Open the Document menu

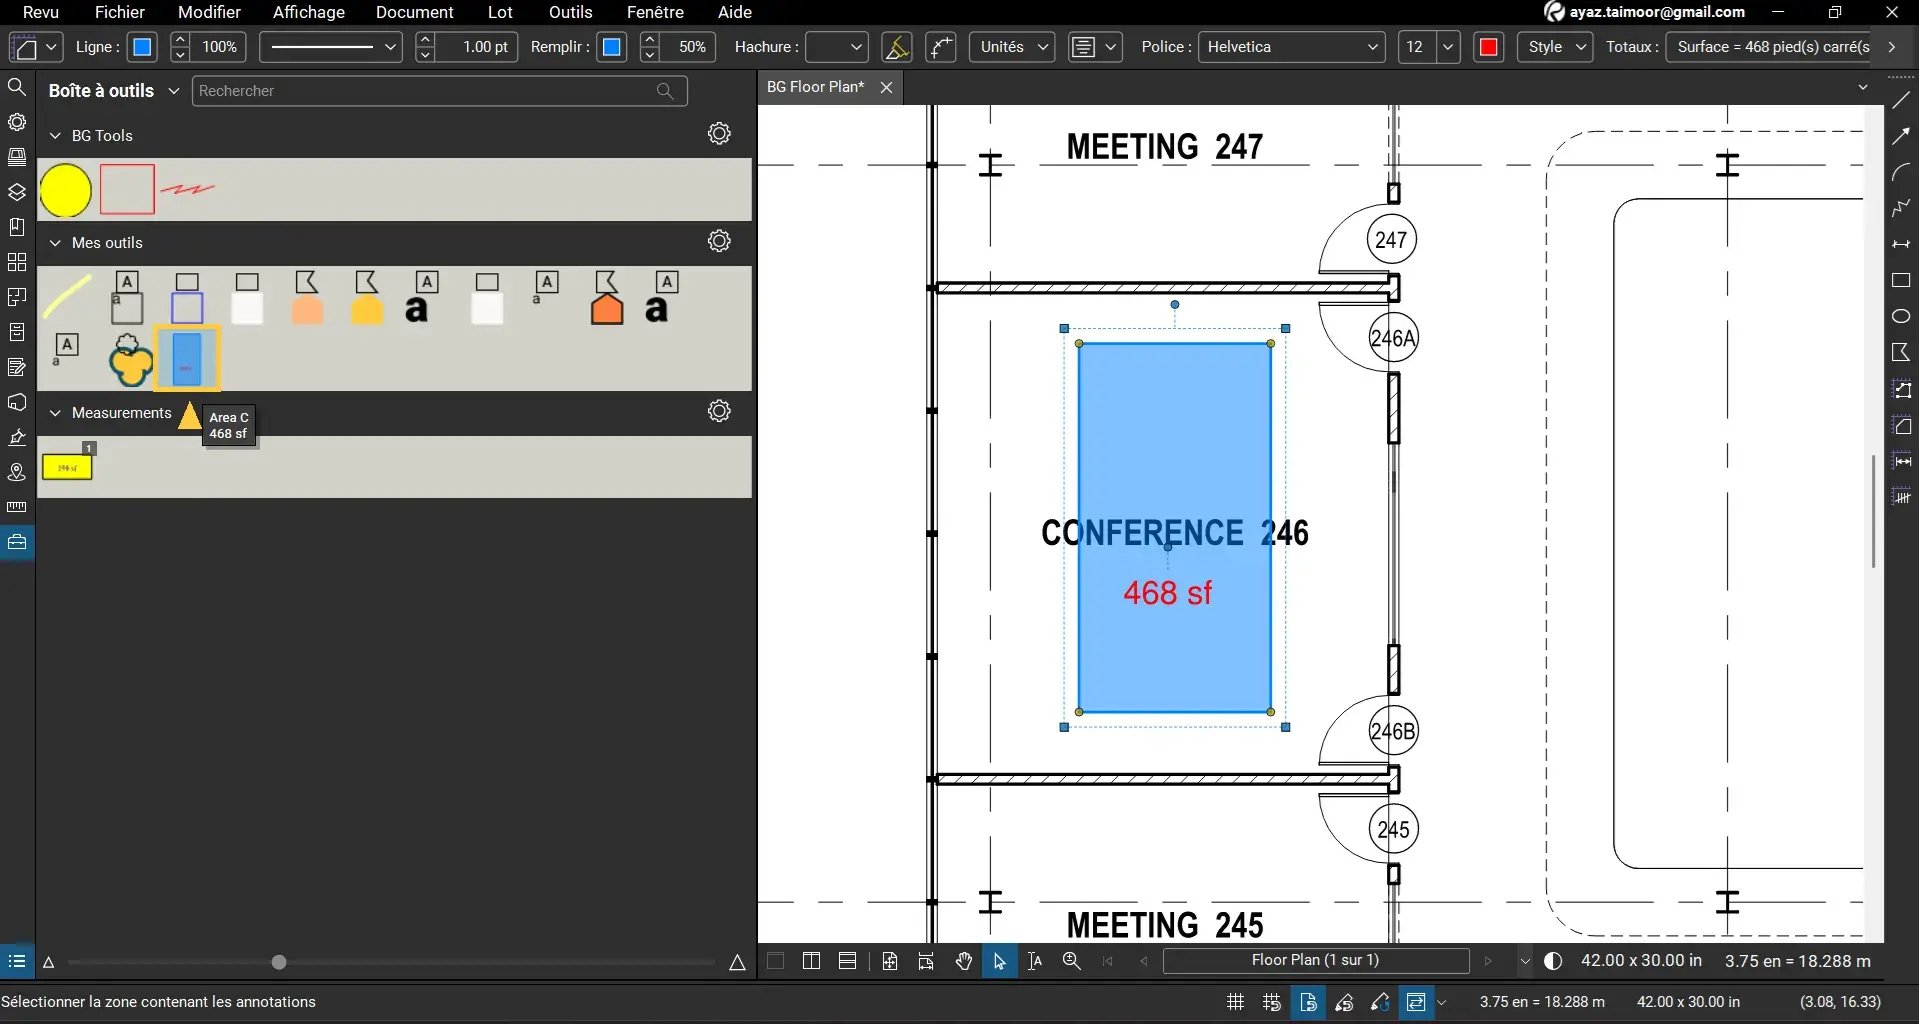415,12
